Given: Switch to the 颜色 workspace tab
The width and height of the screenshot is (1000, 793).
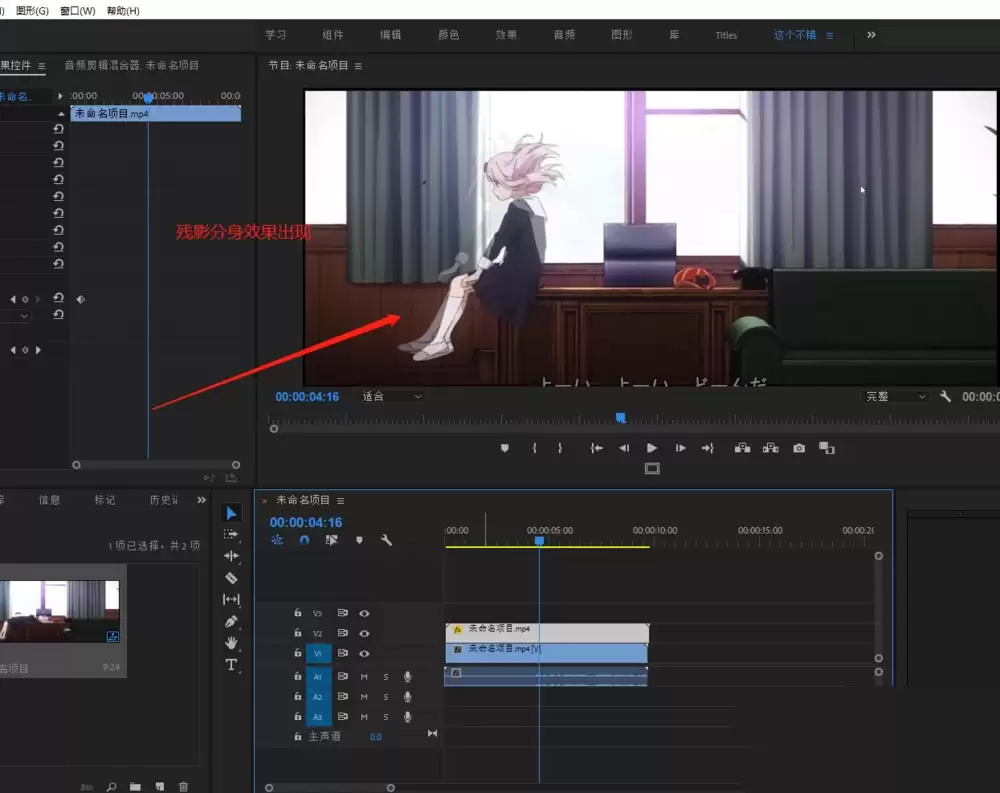Looking at the screenshot, I should (x=447, y=34).
